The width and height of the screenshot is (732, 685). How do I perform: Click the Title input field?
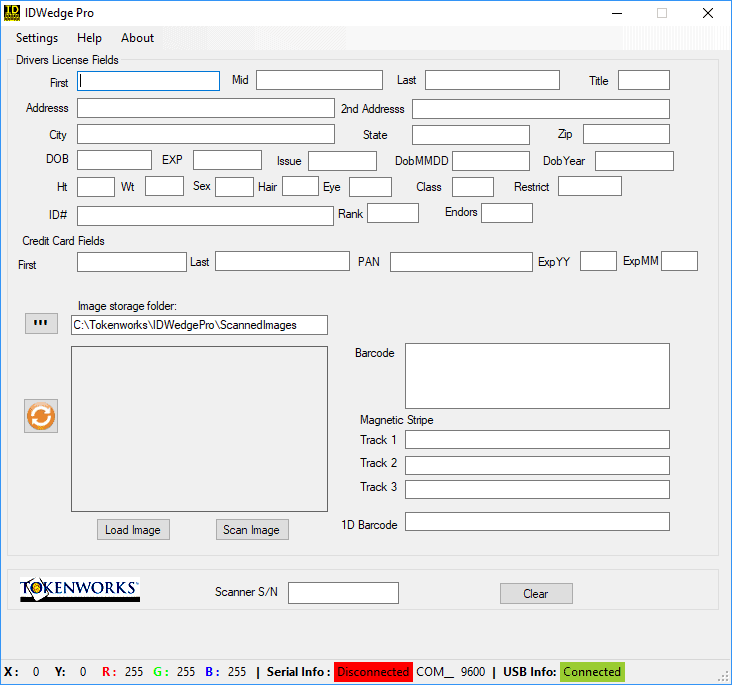[x=644, y=80]
